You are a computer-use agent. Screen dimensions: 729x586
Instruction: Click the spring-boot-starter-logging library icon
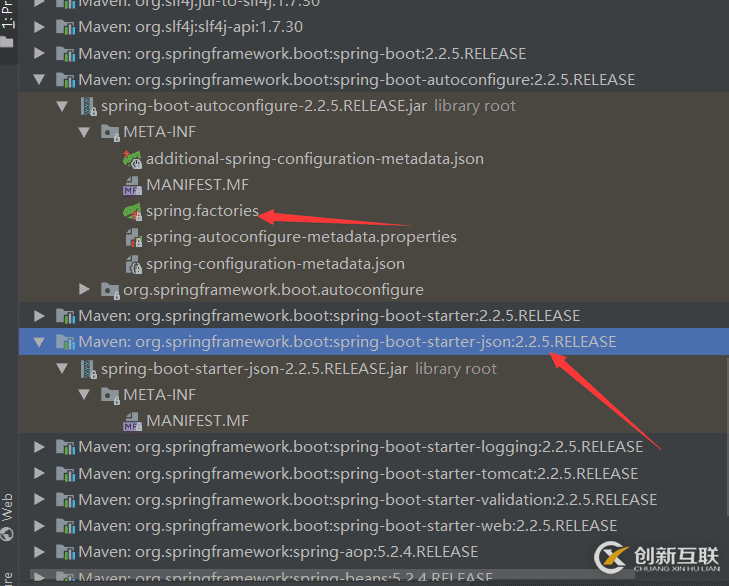(x=66, y=447)
